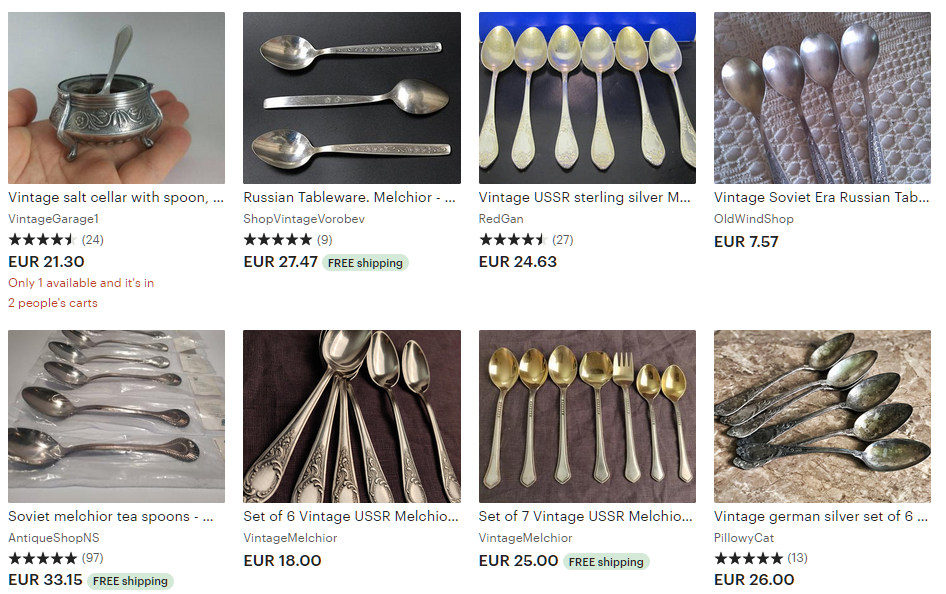Open the Soviet Era Russian tableware image
The height and width of the screenshot is (594, 946).
click(x=822, y=98)
